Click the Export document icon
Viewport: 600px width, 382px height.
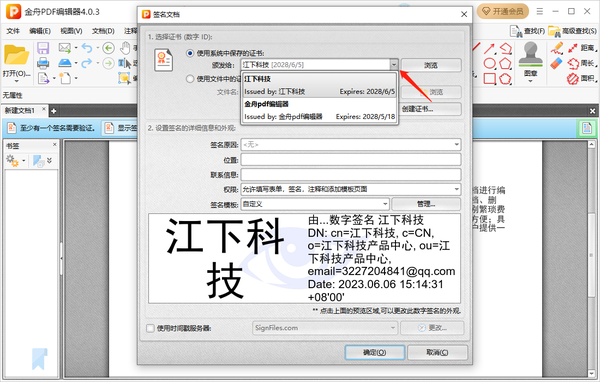[x=43, y=78]
